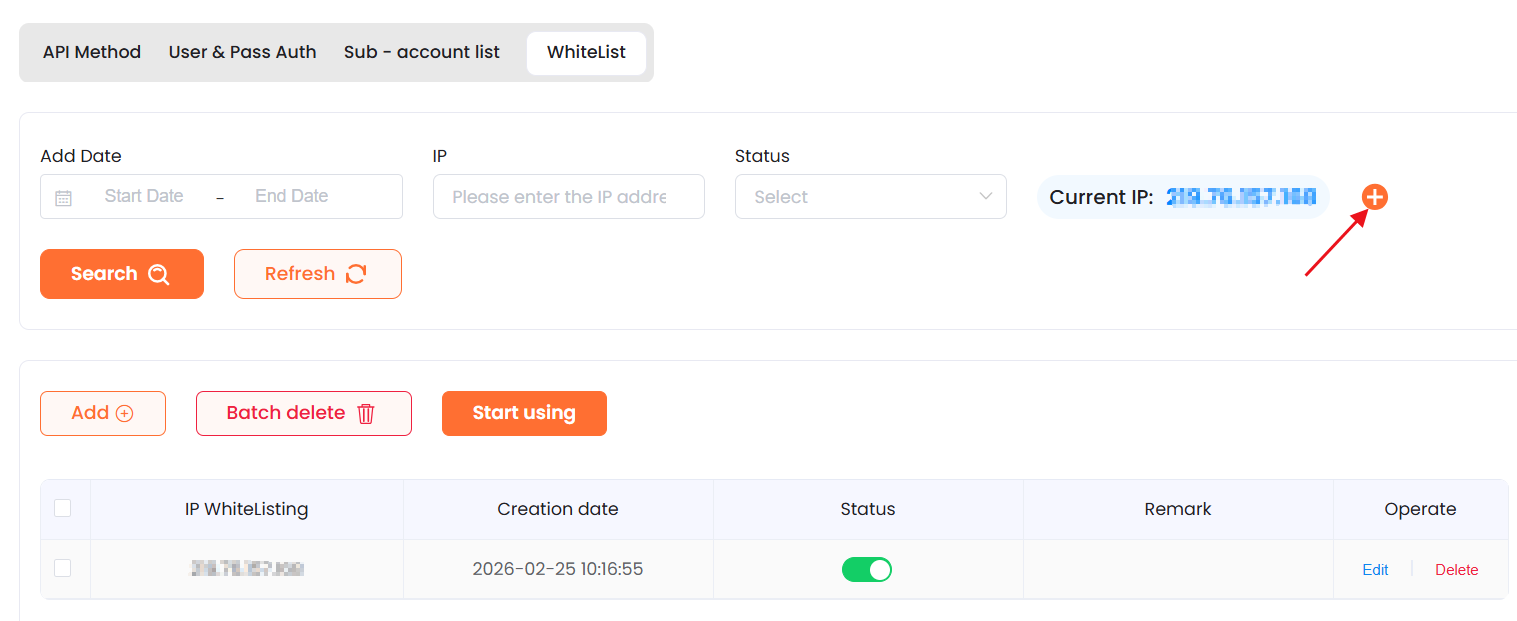Expand Status dropdown using chevron arrow

tap(986, 196)
